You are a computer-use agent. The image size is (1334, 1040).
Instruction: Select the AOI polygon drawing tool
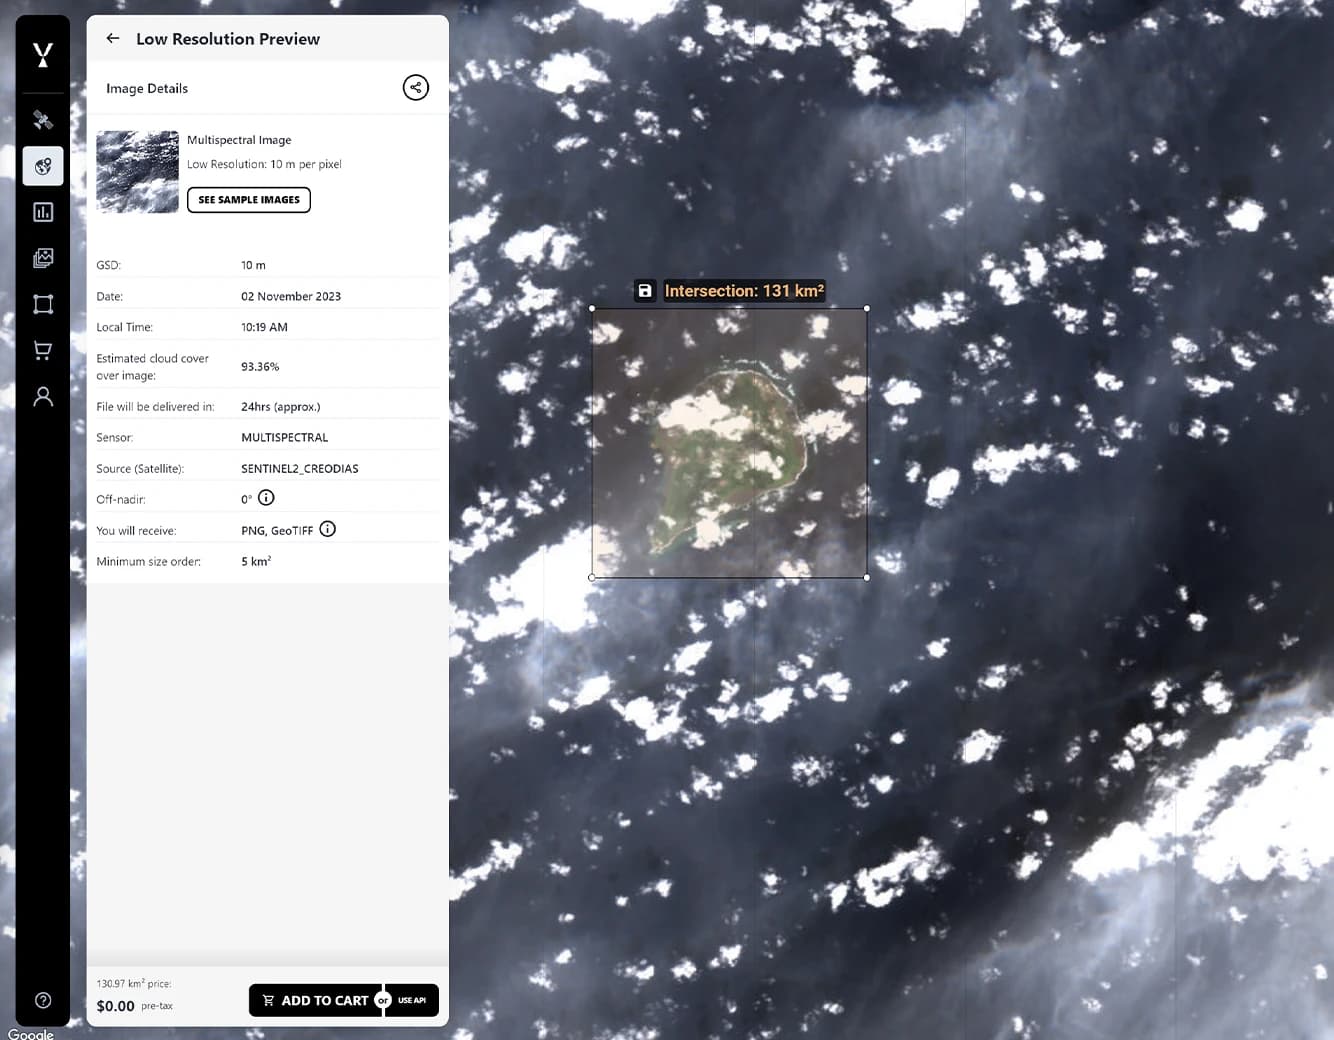(42, 304)
